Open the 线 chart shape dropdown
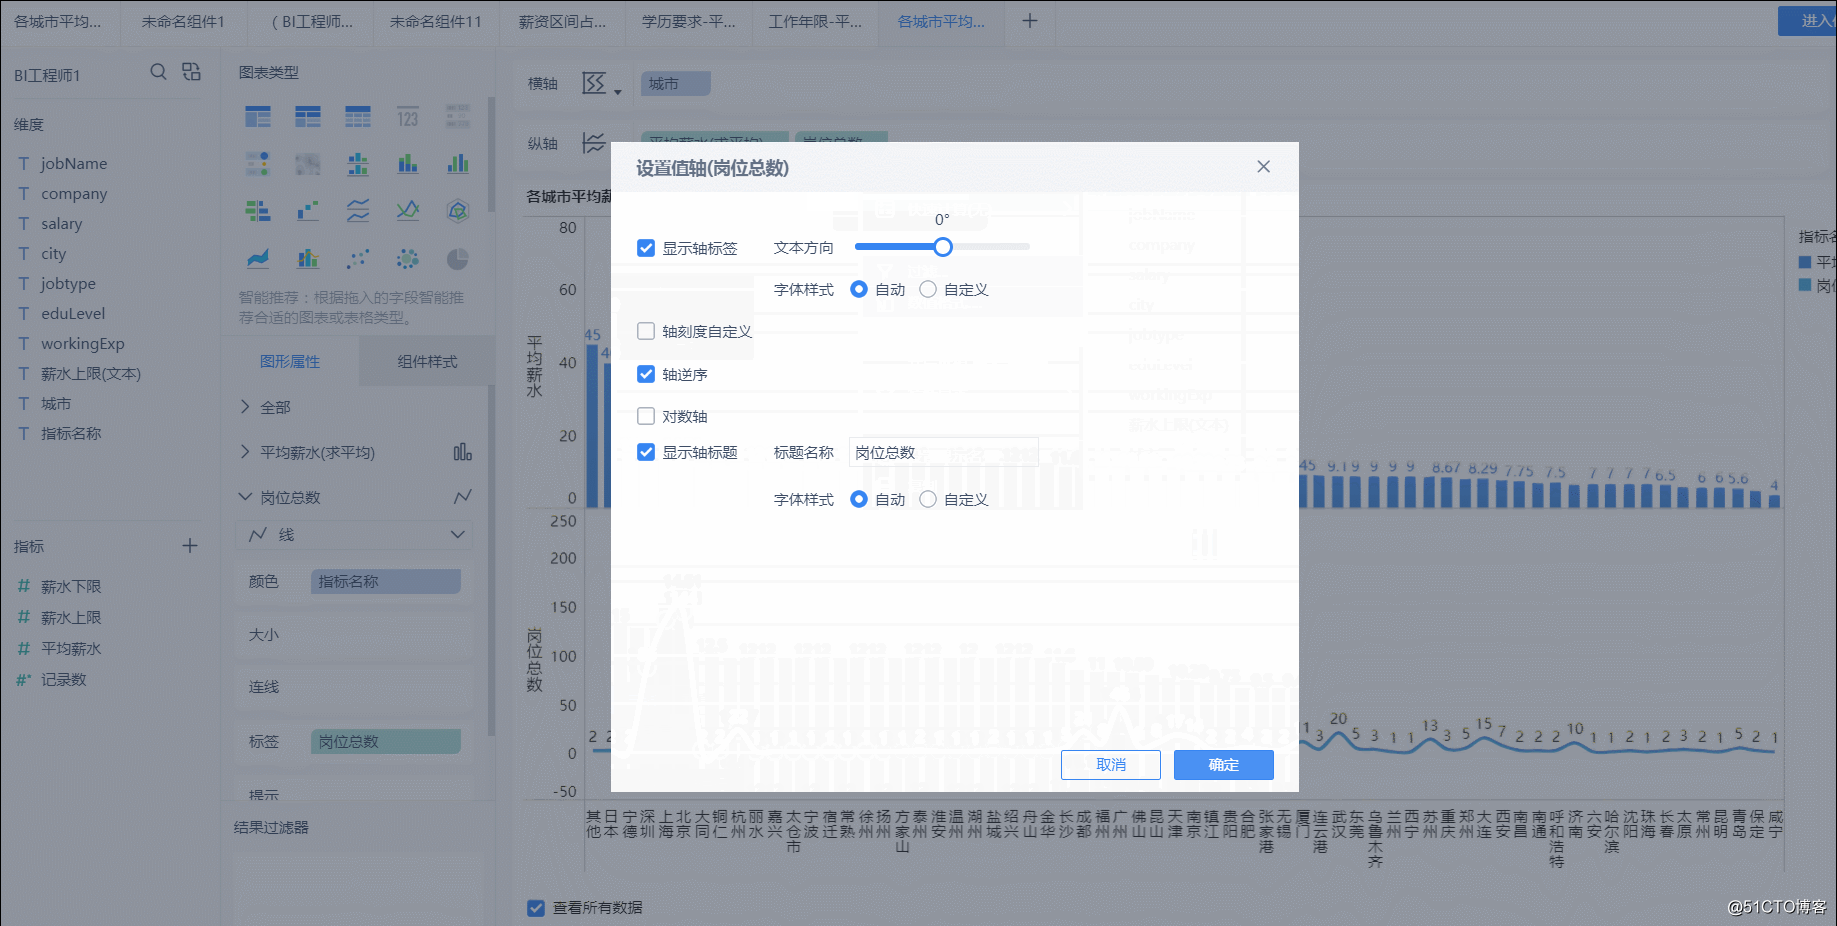1837x926 pixels. 355,535
